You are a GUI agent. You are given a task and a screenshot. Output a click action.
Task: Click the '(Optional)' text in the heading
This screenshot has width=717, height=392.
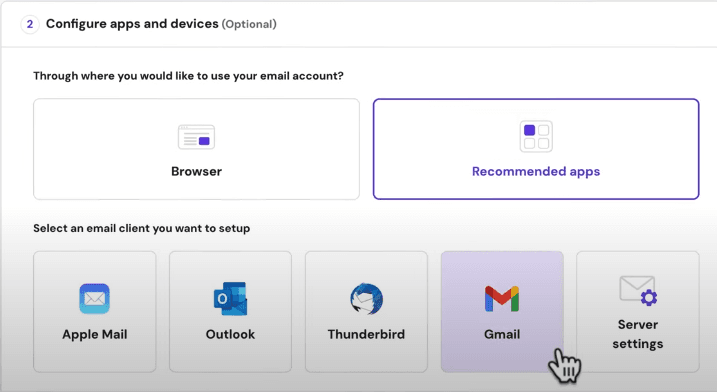coord(249,24)
